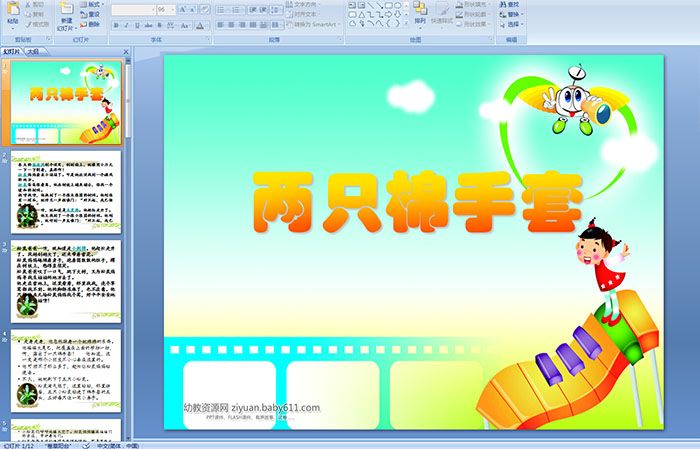Select the triangle shape in gallery
Screen dimensions: 700x449
(x=362, y=15)
